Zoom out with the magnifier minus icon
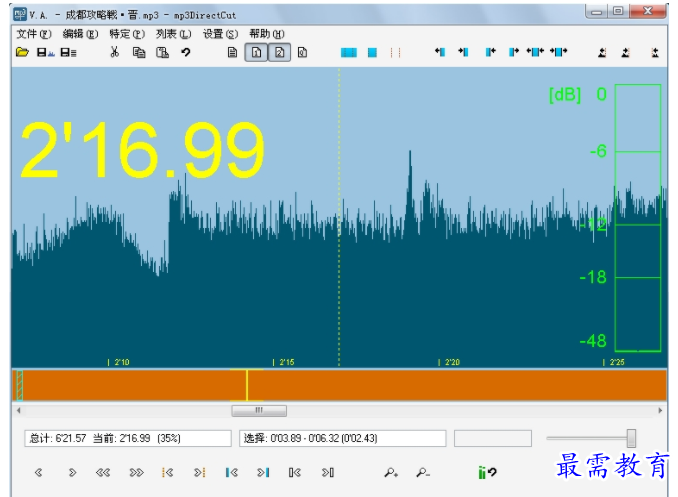This screenshot has height=497, width=678. (423, 472)
